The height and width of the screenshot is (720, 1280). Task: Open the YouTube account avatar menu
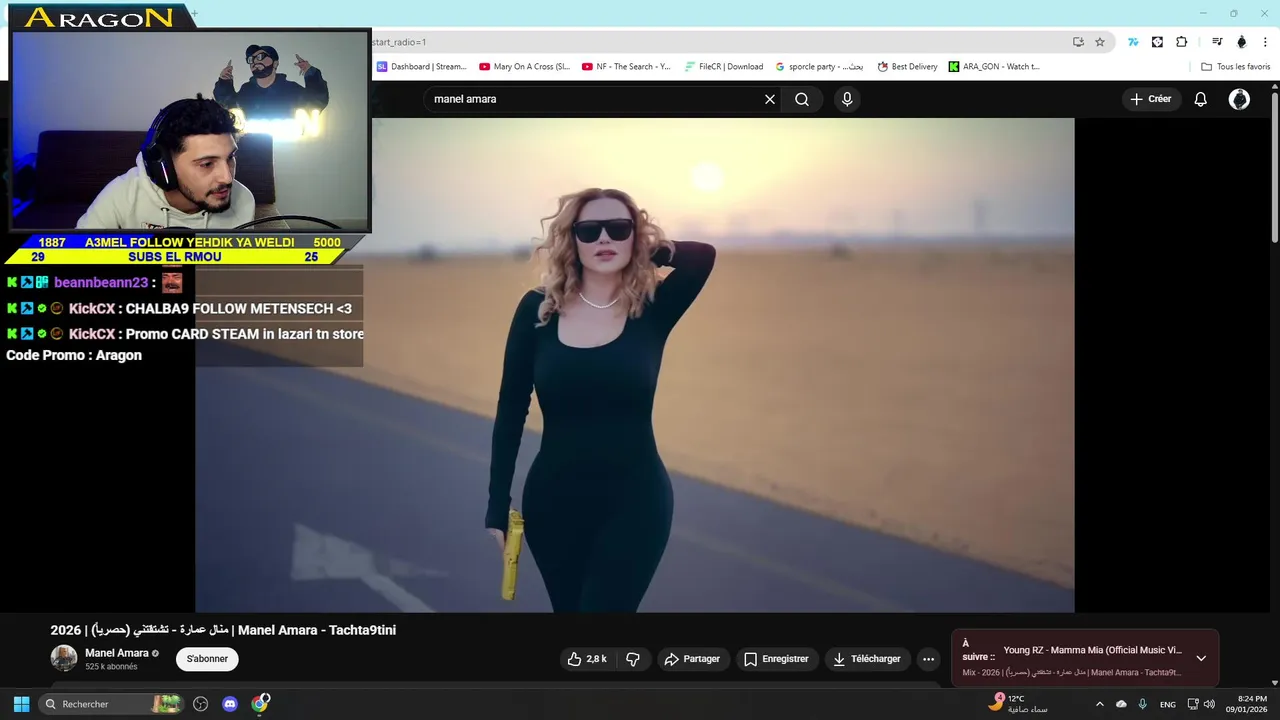(x=1239, y=99)
